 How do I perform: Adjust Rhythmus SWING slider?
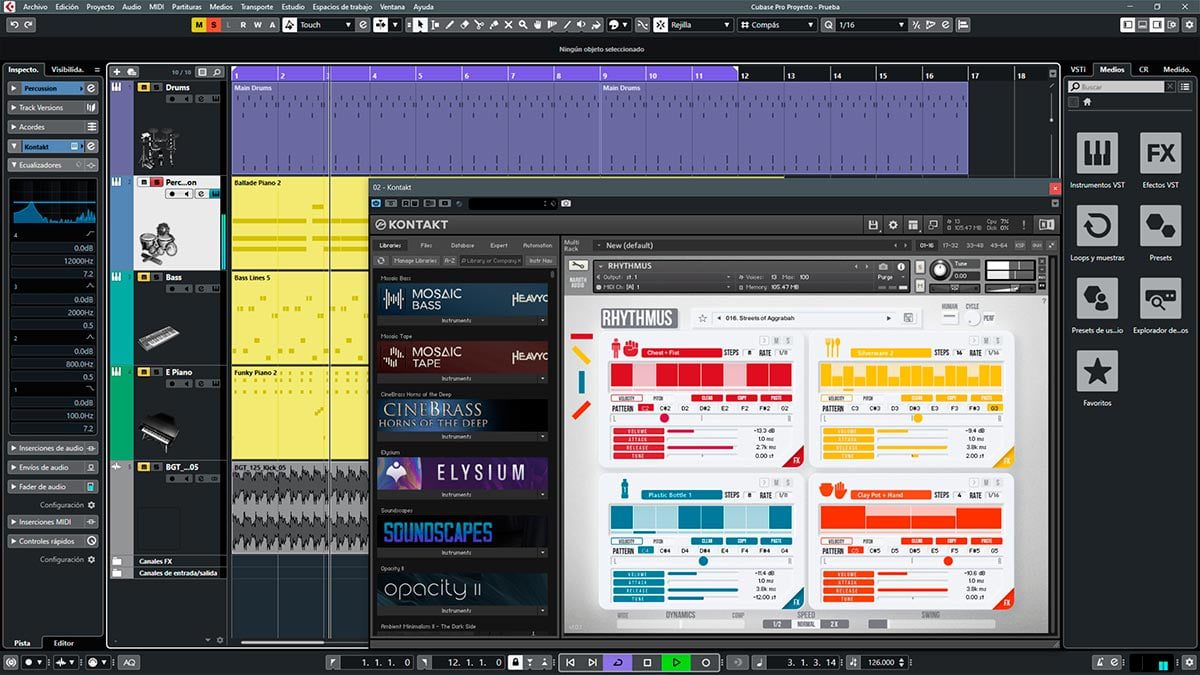click(x=932, y=624)
